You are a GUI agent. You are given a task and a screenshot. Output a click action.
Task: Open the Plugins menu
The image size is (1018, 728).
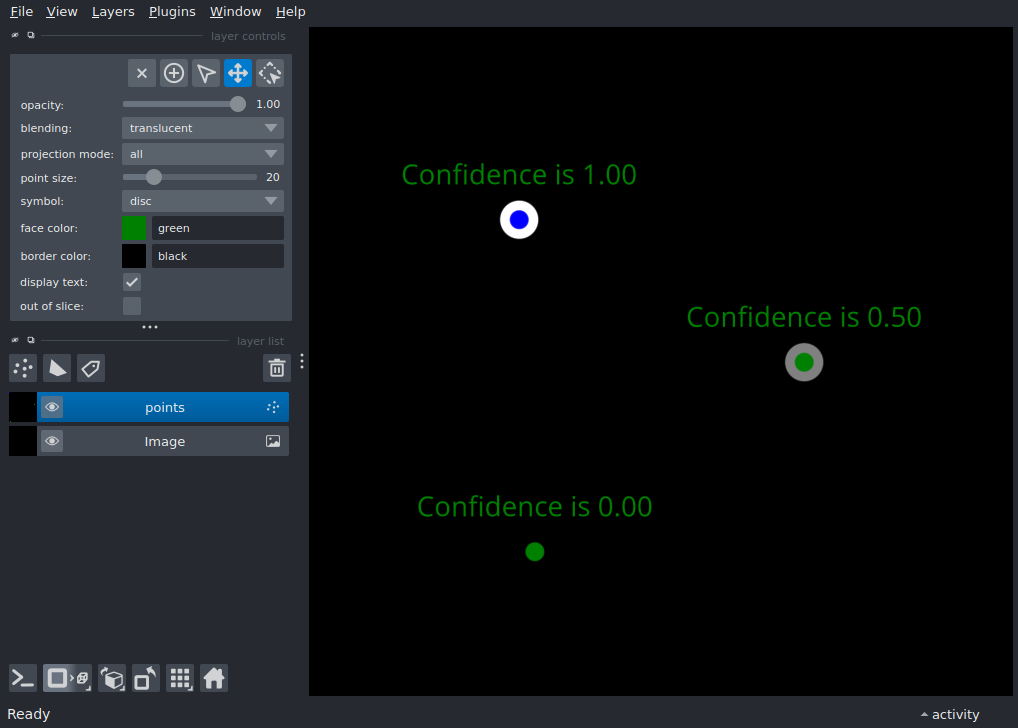tap(172, 12)
